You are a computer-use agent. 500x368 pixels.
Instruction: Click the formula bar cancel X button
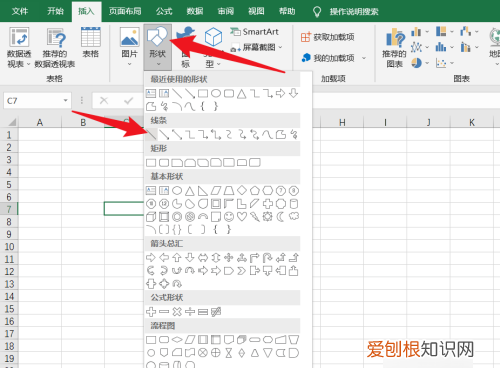[104, 100]
